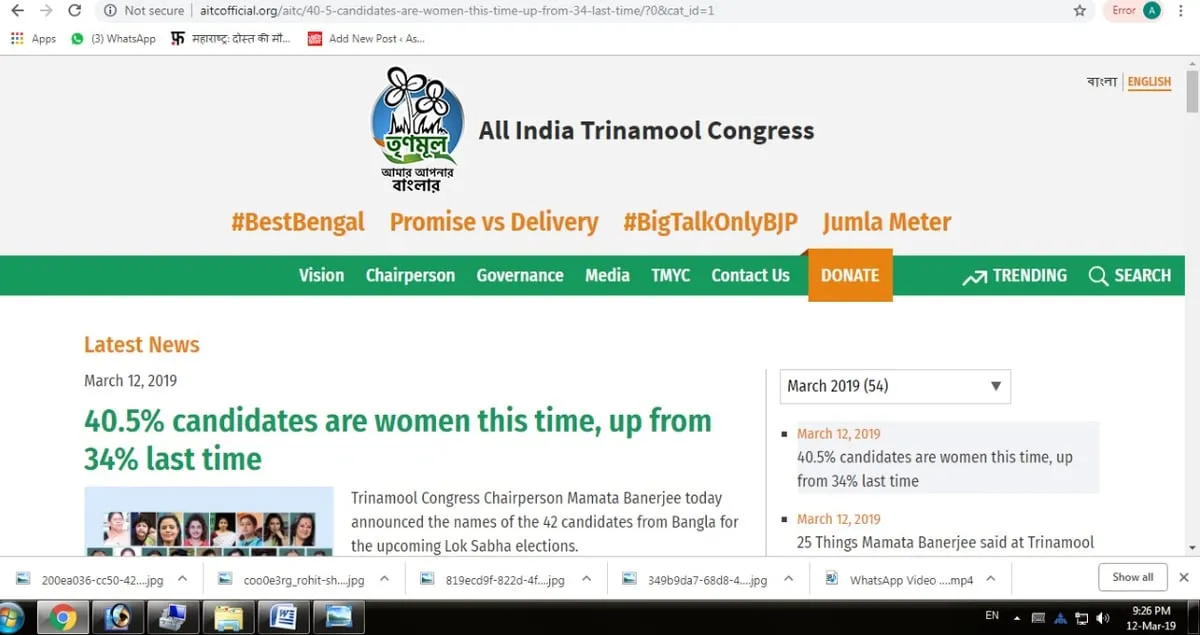Open the Chrome profile avatar 'A'
1200x635 pixels.
pos(1152,11)
